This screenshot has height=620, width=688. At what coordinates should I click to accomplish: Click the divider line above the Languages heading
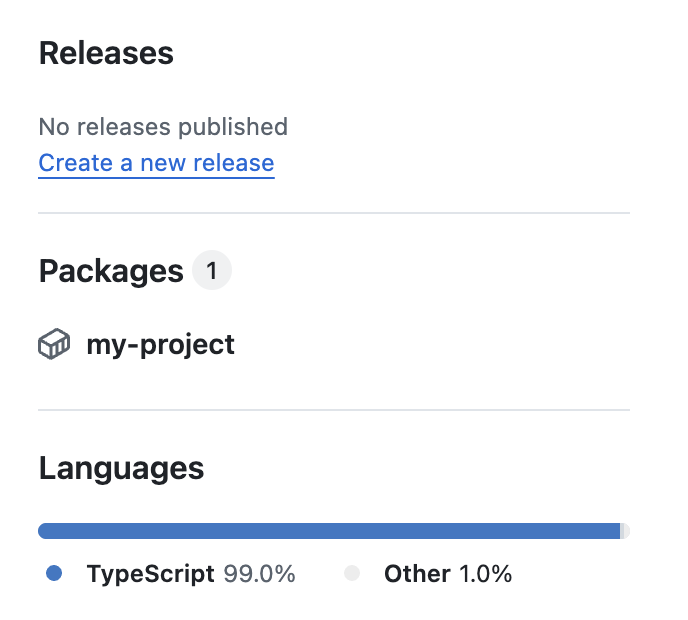tap(334, 410)
